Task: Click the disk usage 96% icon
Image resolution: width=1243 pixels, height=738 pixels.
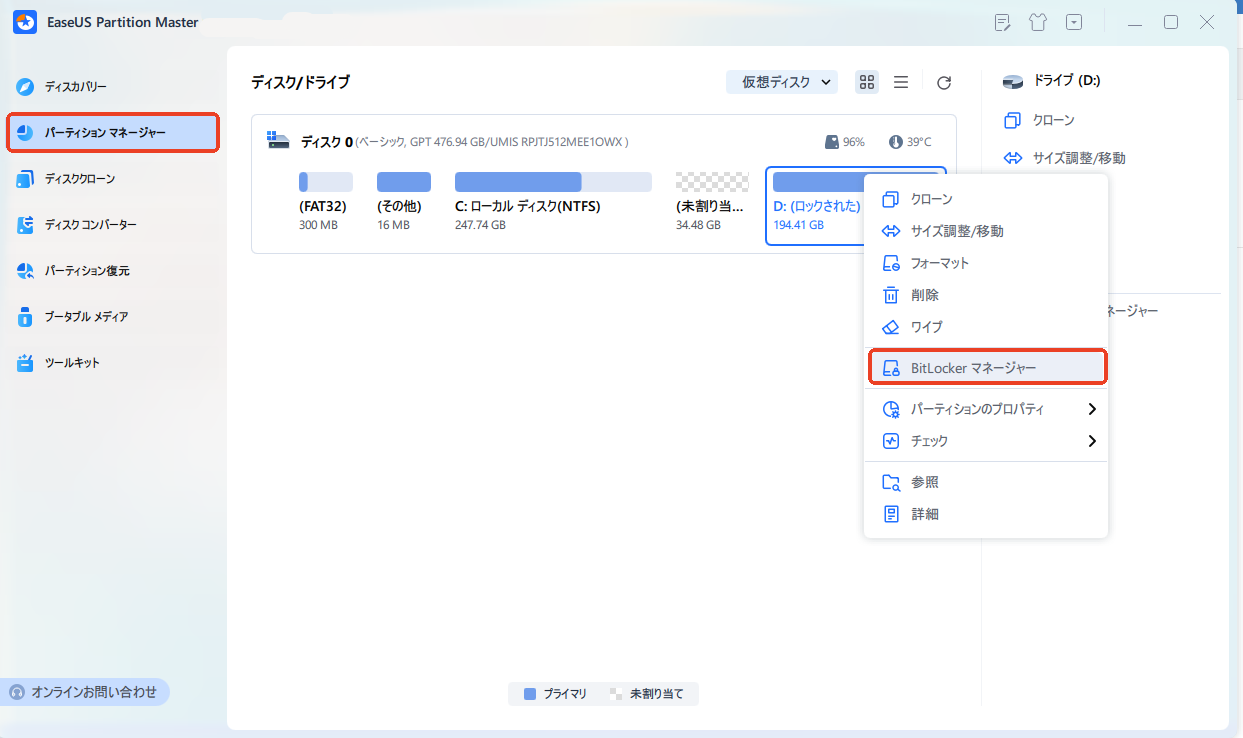Action: coord(832,142)
